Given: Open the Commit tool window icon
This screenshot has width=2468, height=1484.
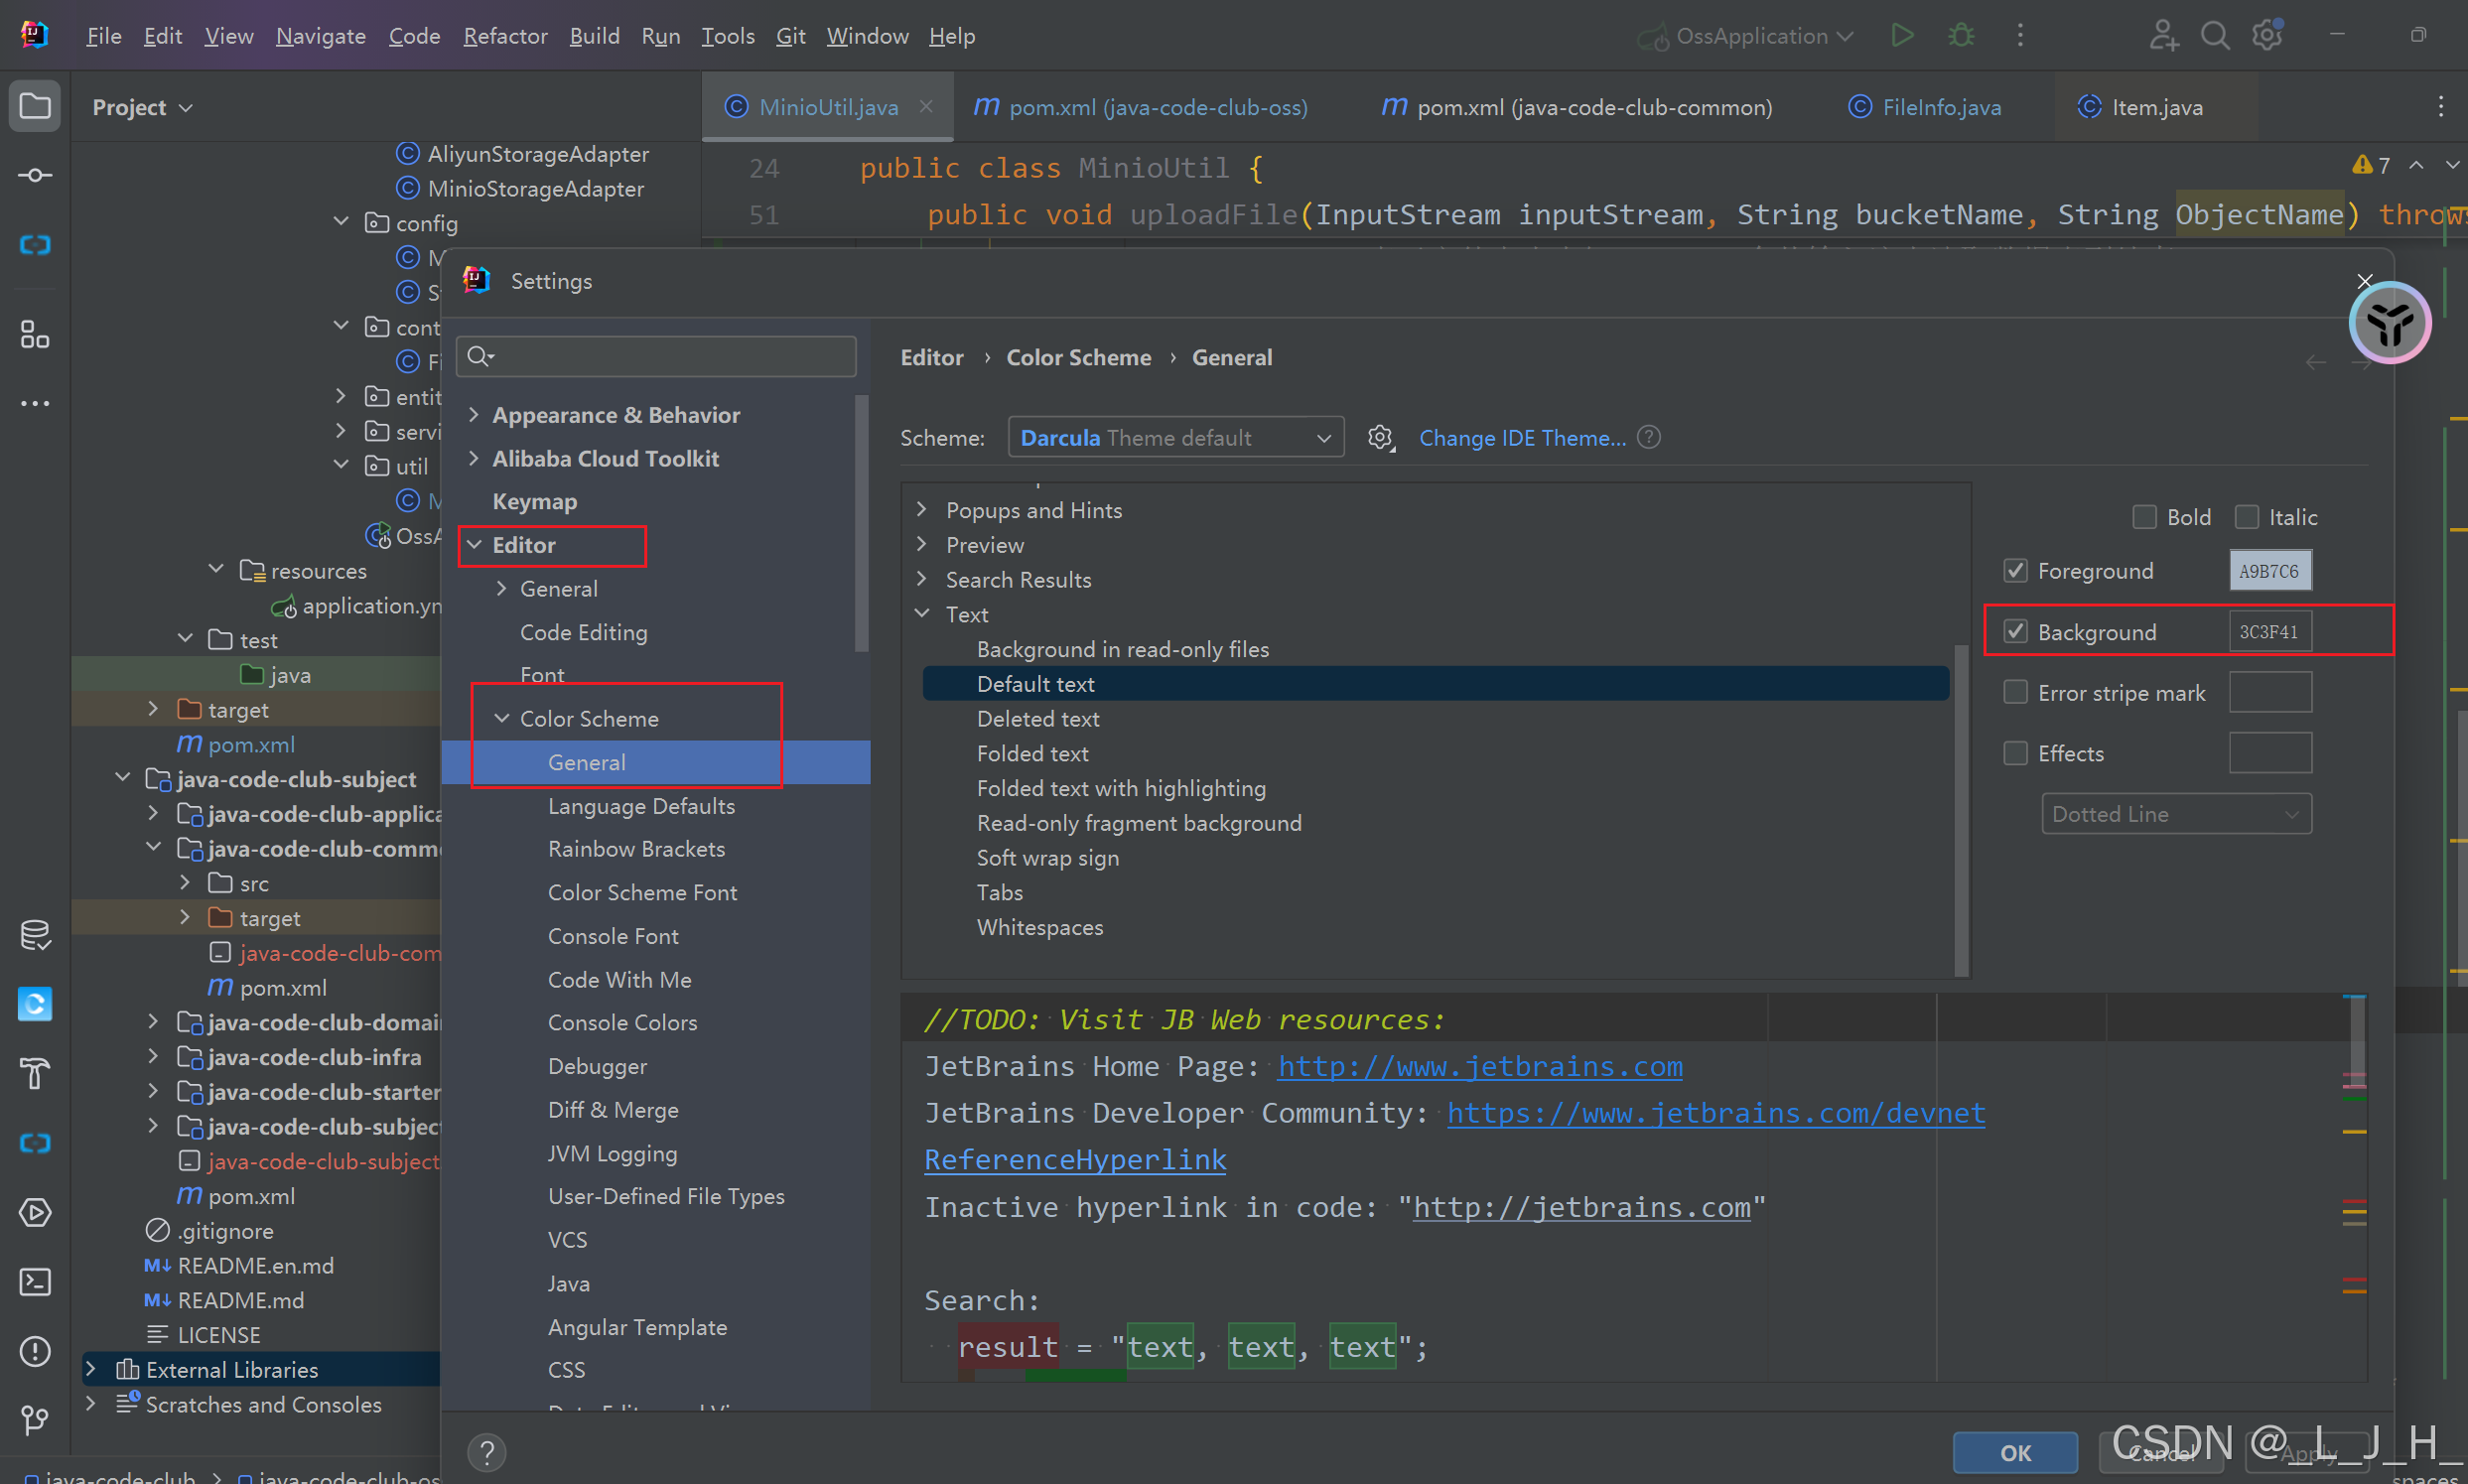Looking at the screenshot, I should [x=35, y=175].
